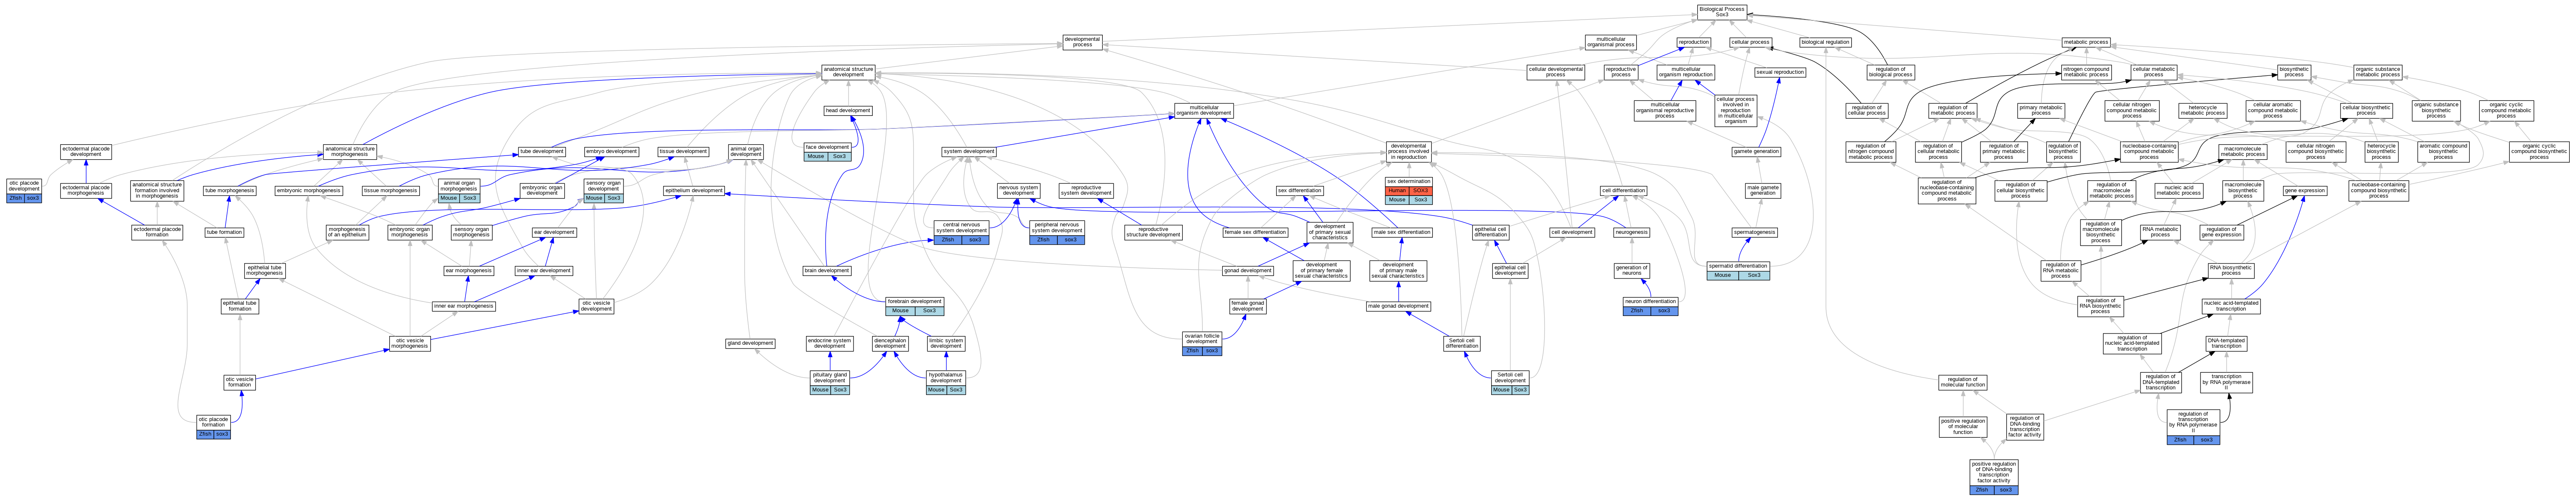2576x499 pixels.
Task: Select 'RNA metabolic process' node
Action: pyautogui.click(x=2160, y=232)
